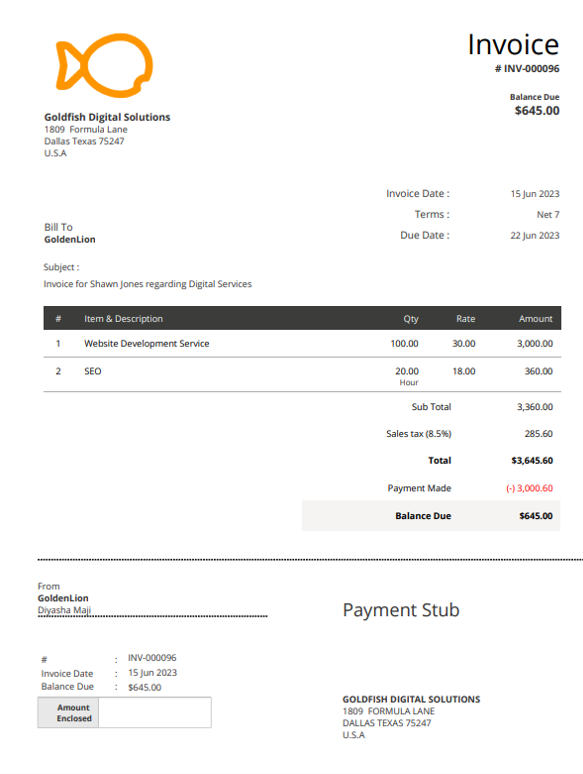Click the Diyasha Maji signature line
Viewport: 583px width, 774px height.
(153, 611)
